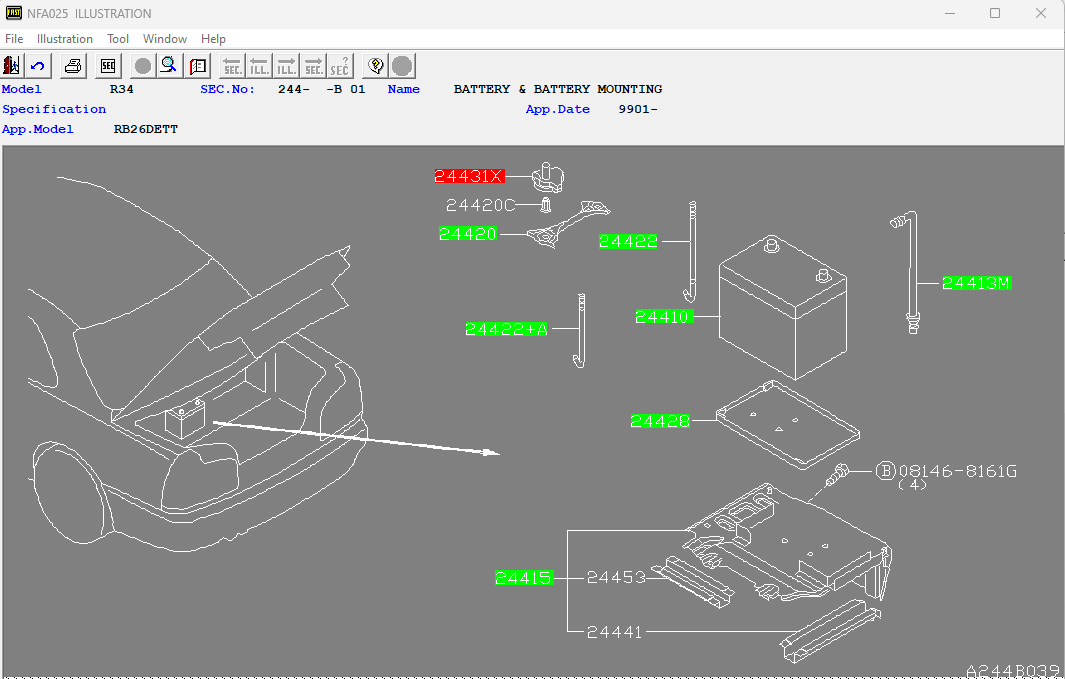The image size is (1065, 679).
Task: Select part label 24413M
Action: click(976, 283)
